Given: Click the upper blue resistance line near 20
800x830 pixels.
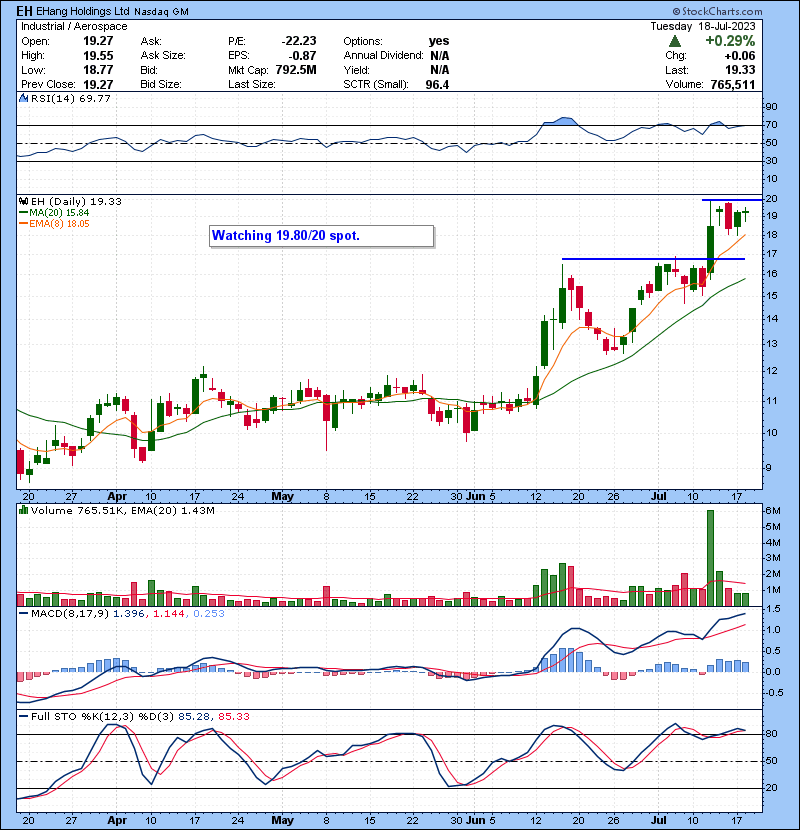Looking at the screenshot, I should [732, 200].
